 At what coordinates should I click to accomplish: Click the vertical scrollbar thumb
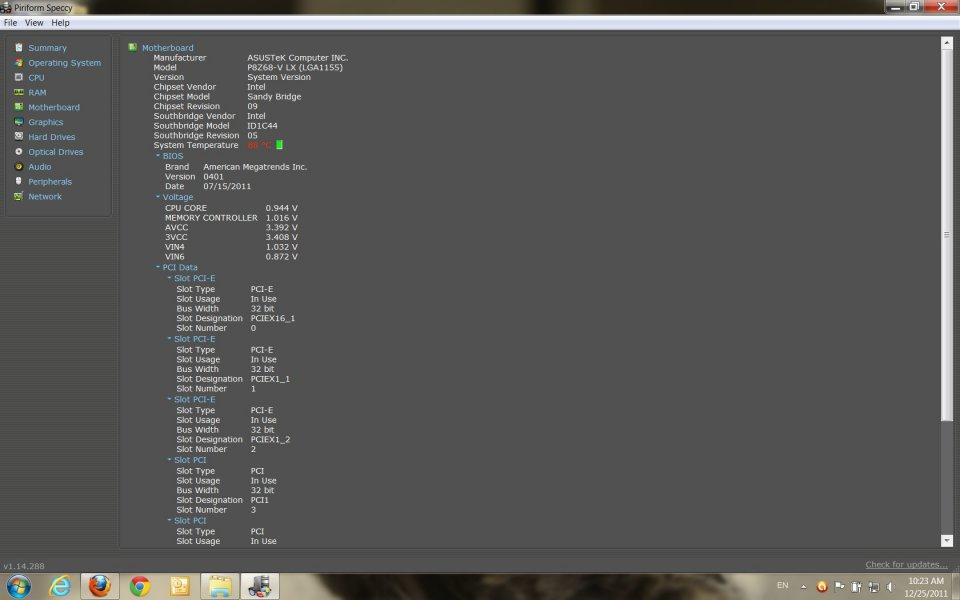point(947,235)
